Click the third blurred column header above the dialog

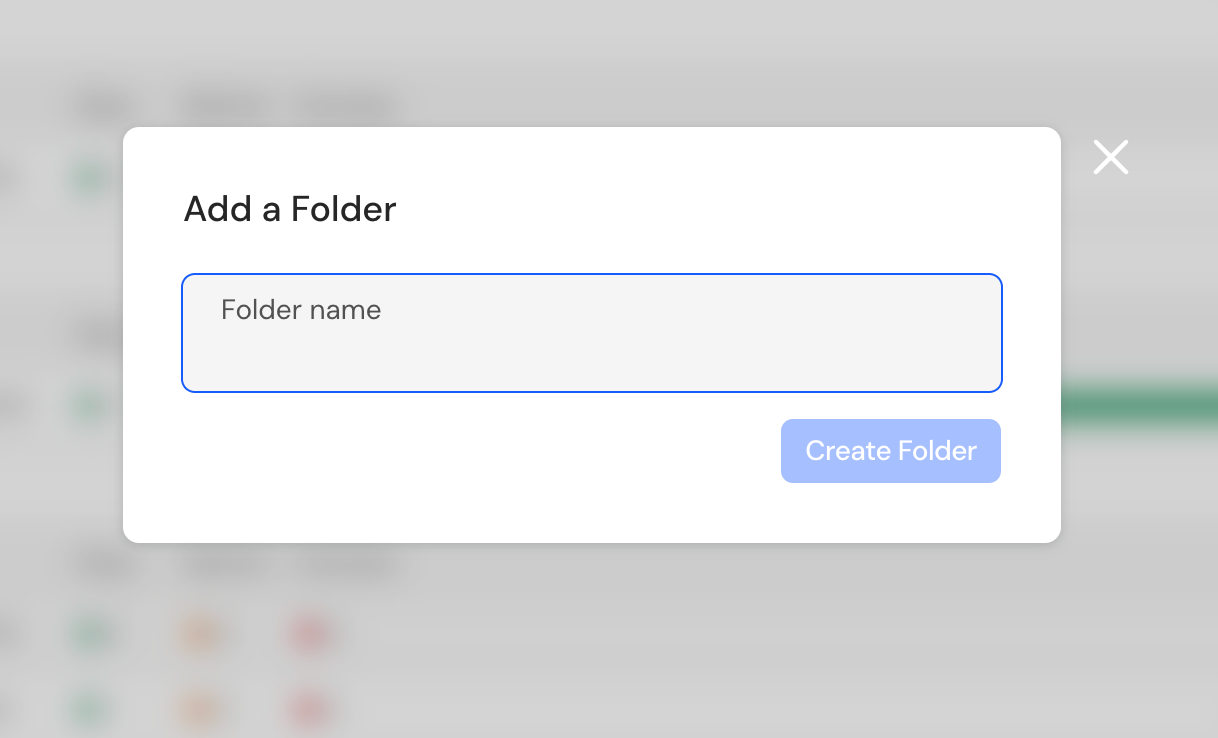click(x=346, y=105)
